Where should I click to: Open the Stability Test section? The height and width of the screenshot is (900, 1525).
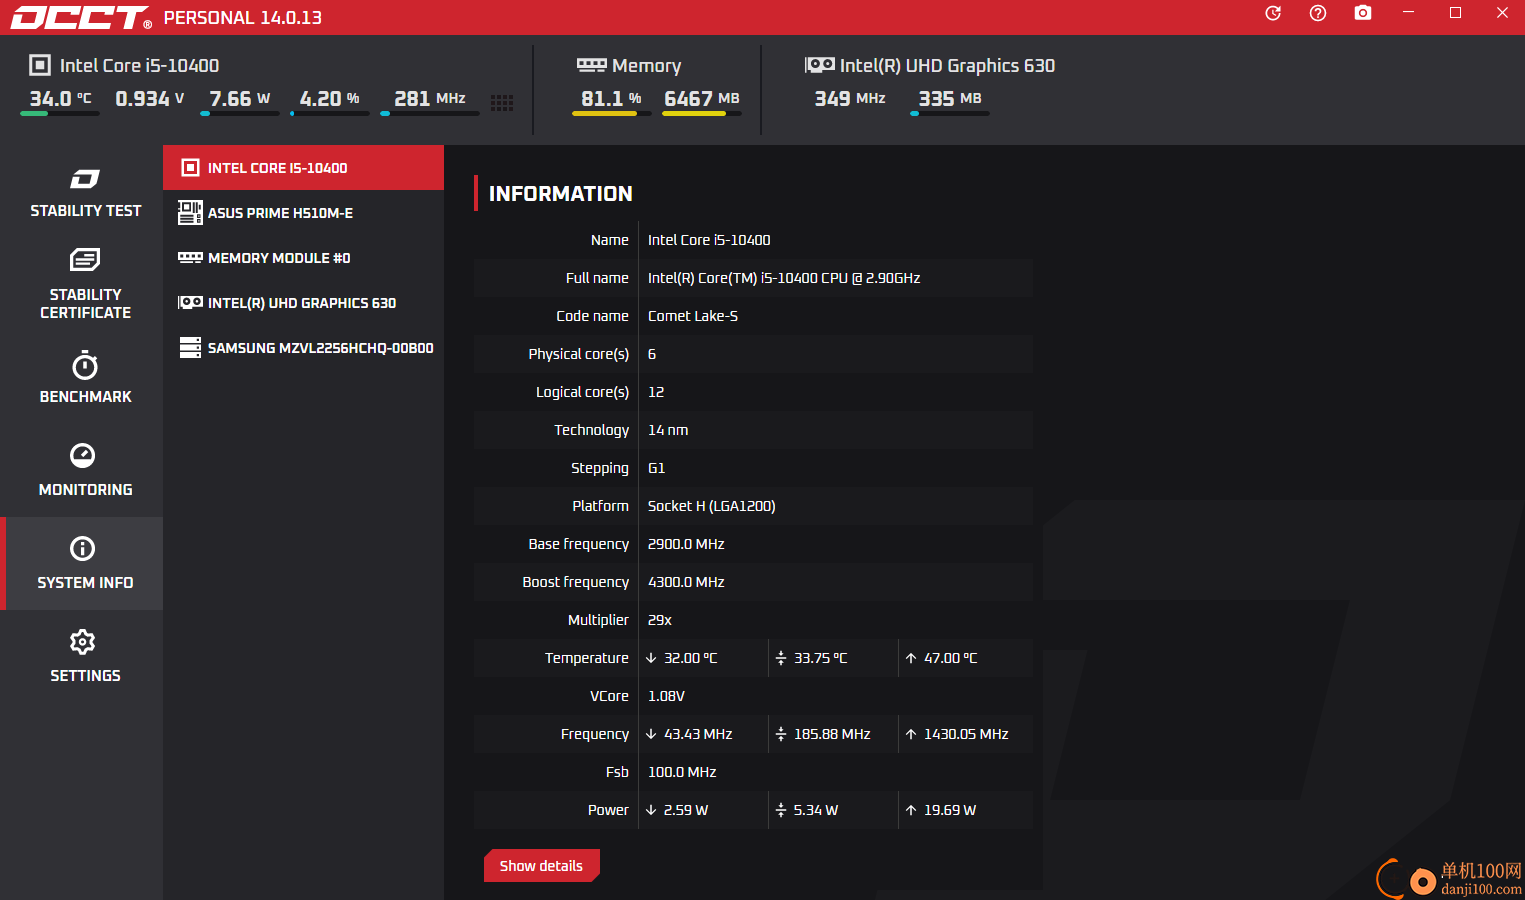click(x=85, y=192)
